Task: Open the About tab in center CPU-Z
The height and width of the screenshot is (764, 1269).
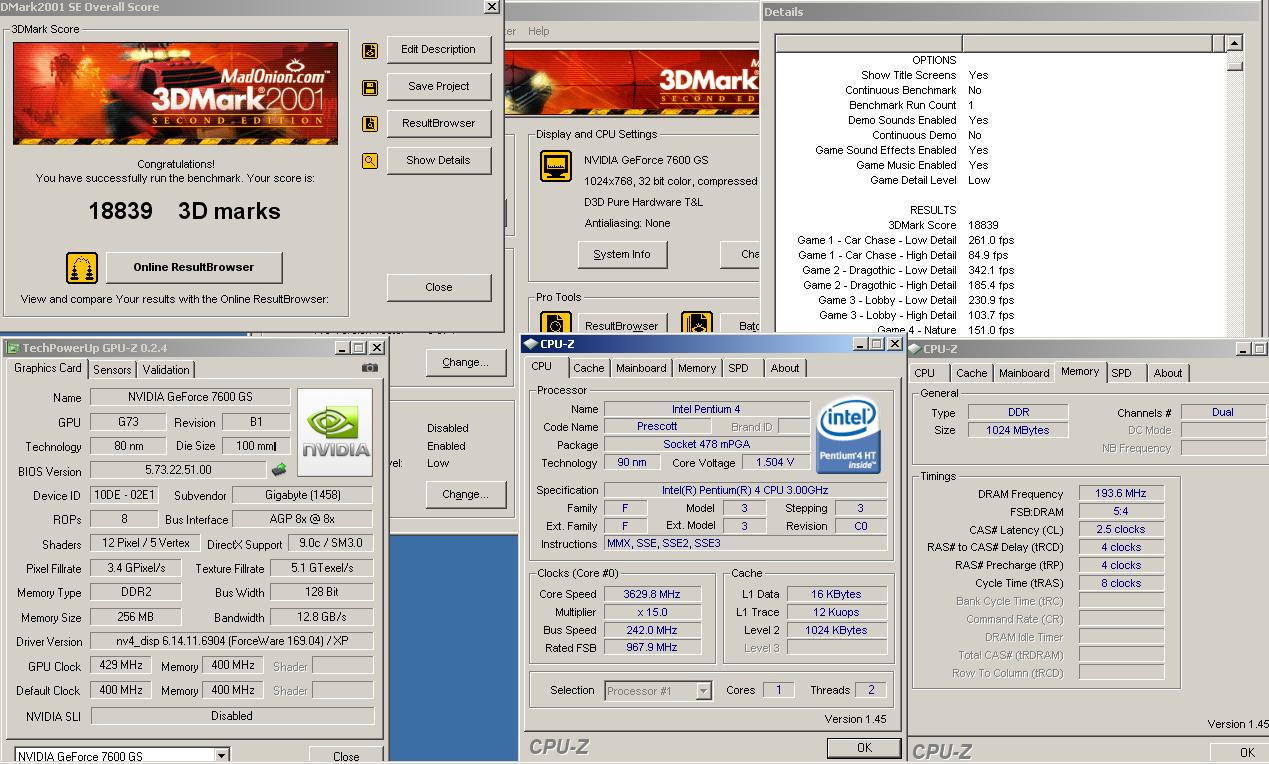Action: tap(785, 368)
